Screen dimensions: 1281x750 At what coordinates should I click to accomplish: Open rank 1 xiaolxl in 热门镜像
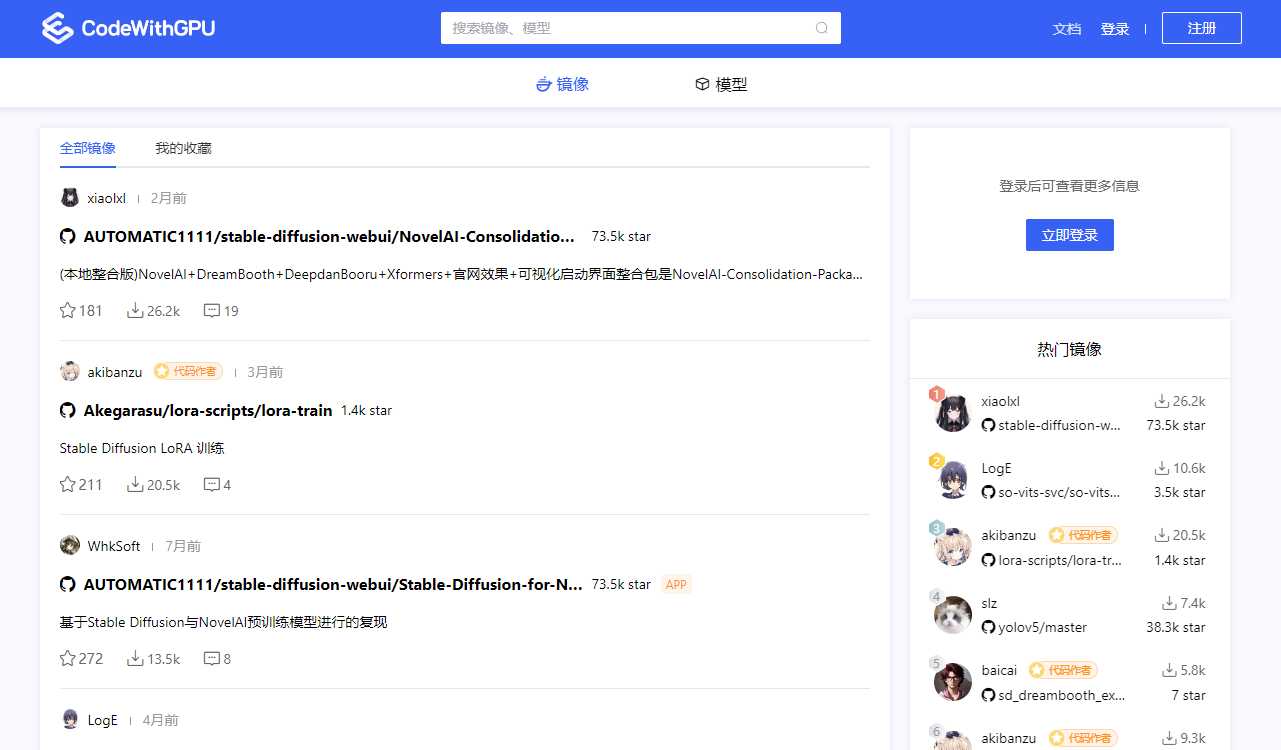[1001, 401]
